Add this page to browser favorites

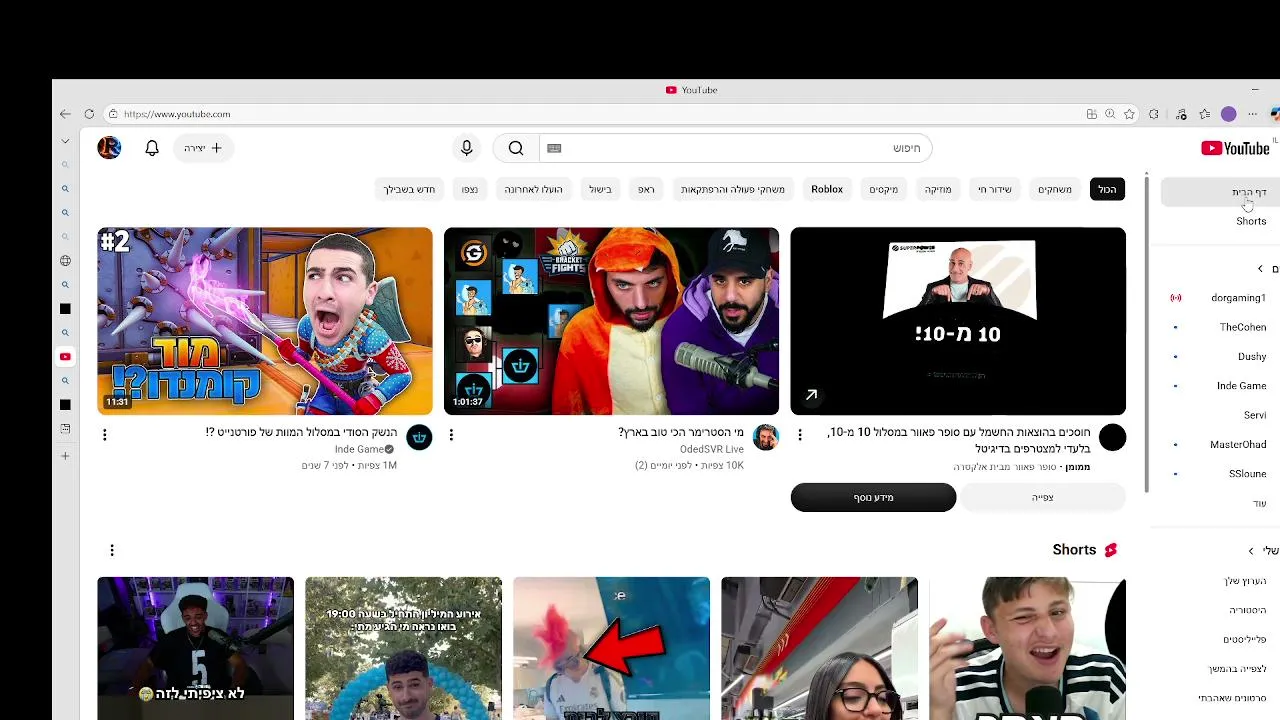pos(1129,114)
